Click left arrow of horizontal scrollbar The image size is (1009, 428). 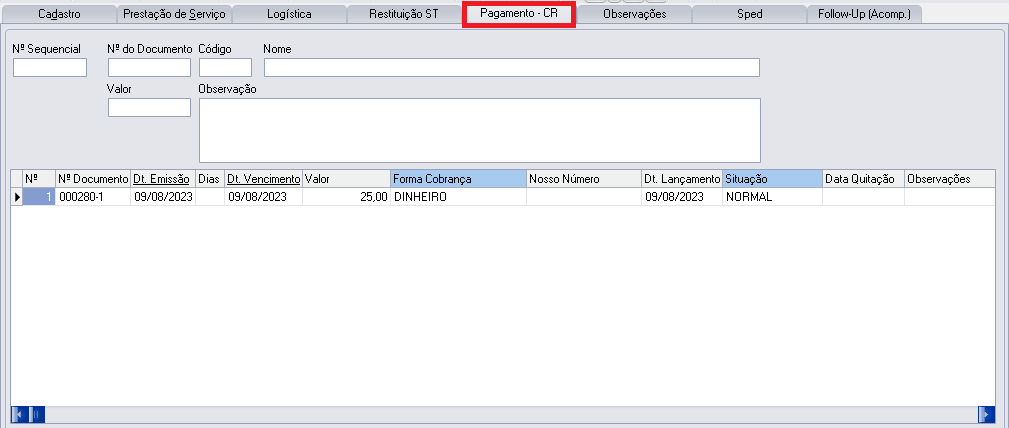point(17,414)
